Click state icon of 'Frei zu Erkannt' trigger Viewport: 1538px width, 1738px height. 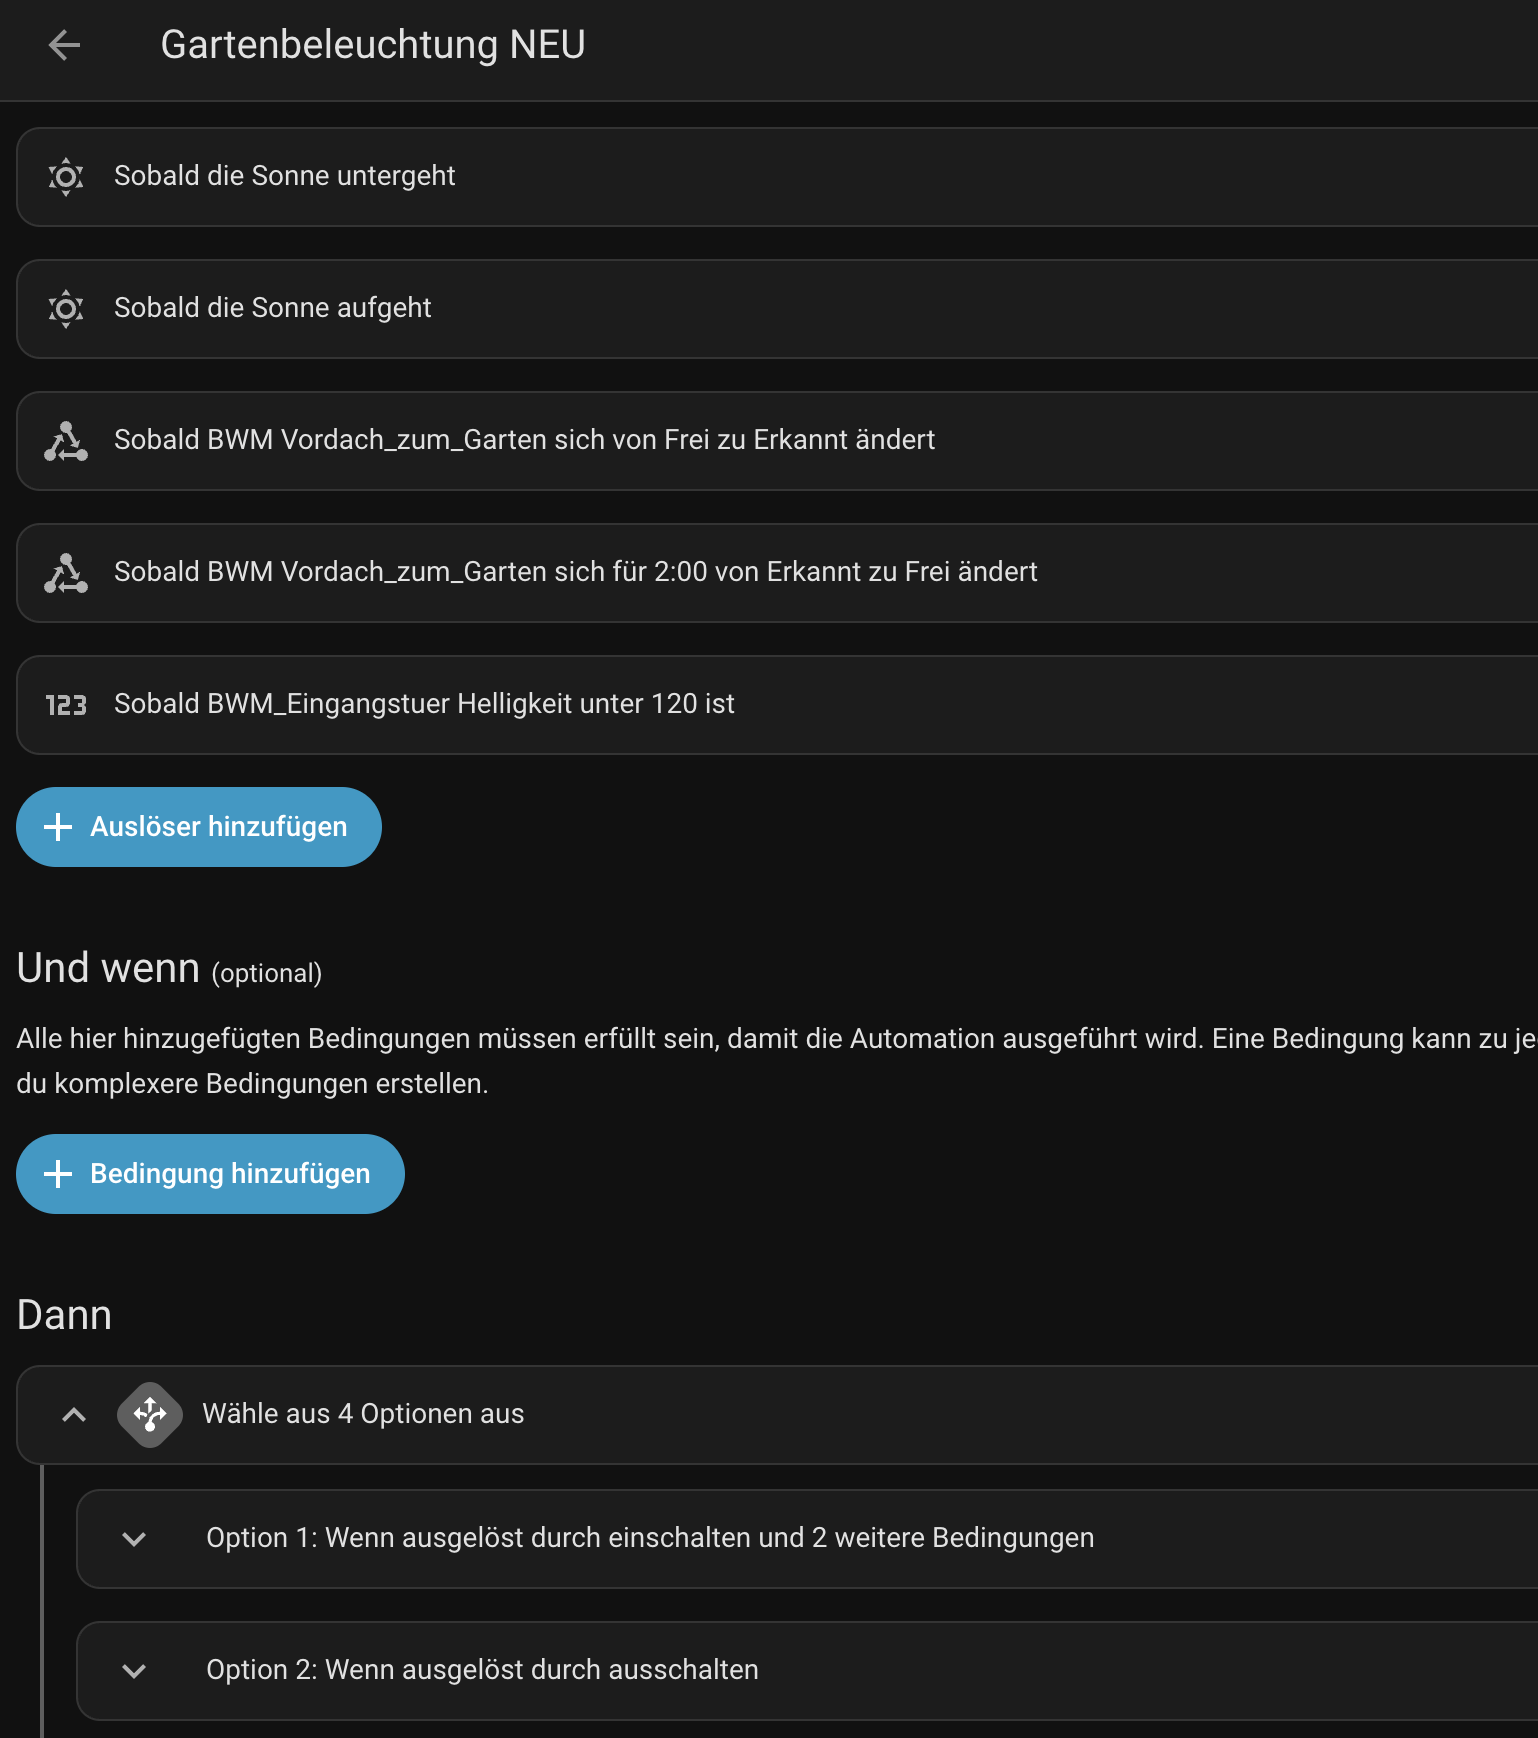click(66, 441)
